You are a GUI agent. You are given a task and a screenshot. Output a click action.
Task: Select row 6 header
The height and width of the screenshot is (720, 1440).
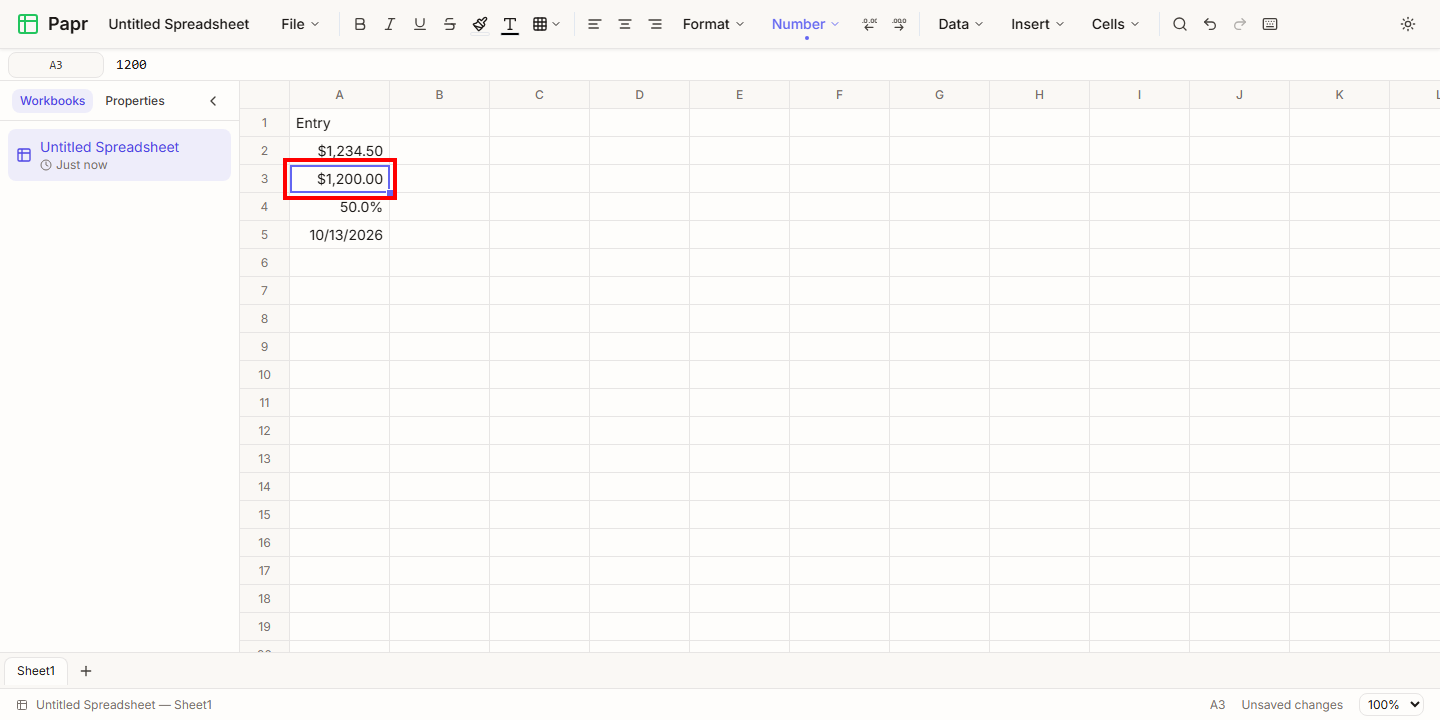[x=265, y=263]
